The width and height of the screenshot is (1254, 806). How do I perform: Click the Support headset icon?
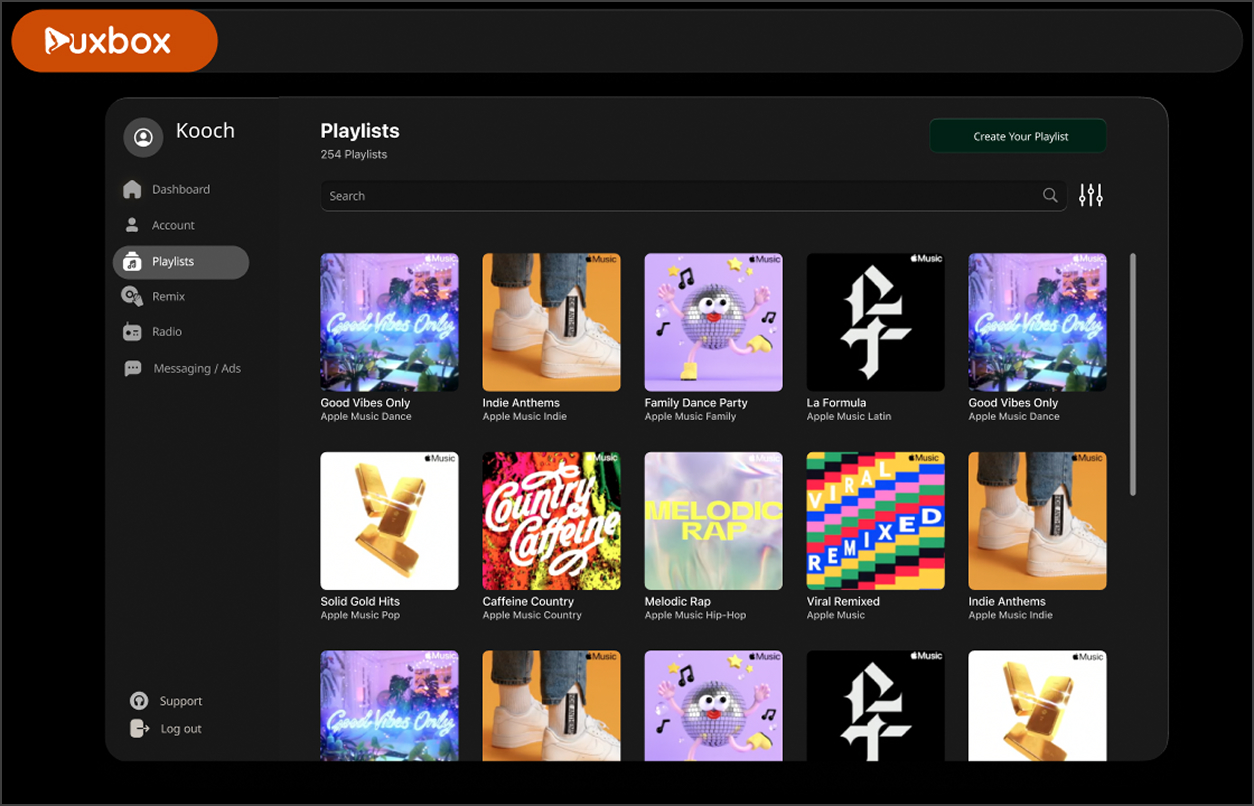[139, 701]
